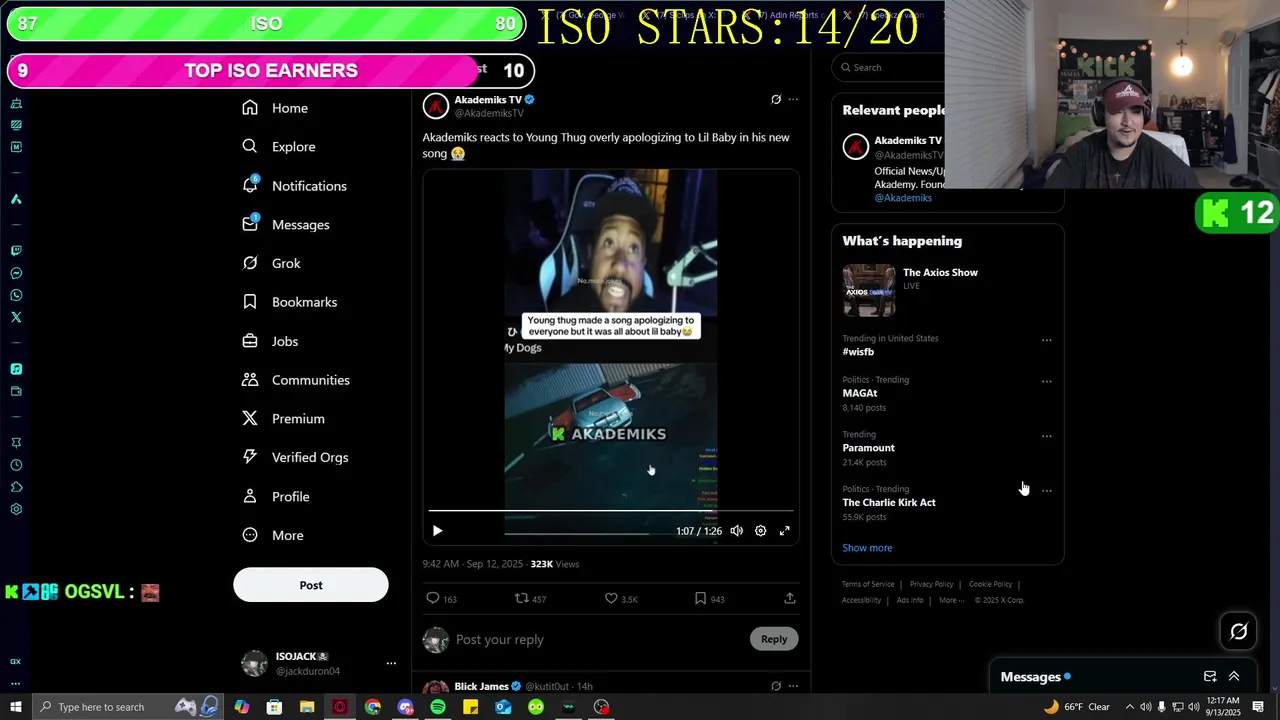Open history clock icon in browser sidebar

pos(16,465)
